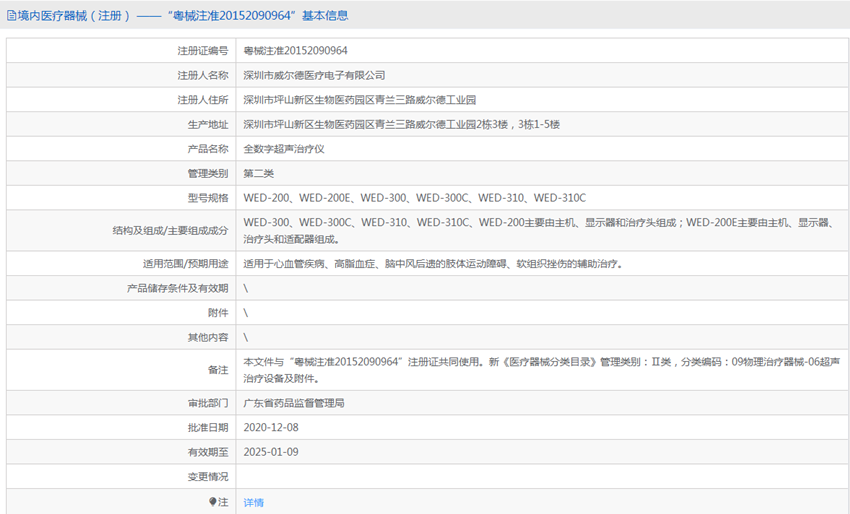The width and height of the screenshot is (850, 514).
Task: Click the 管理类别 label
Action: (208, 174)
